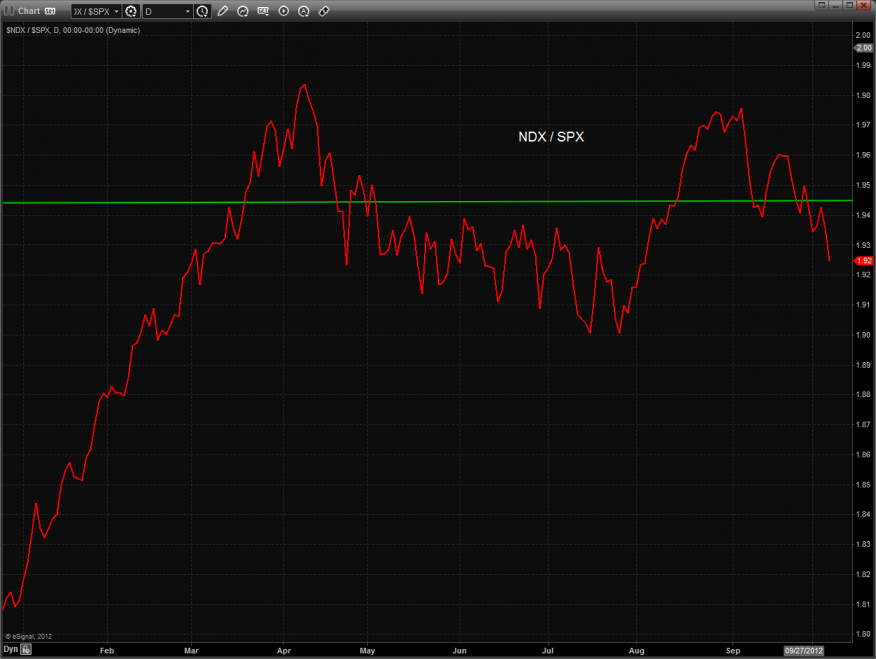
Task: Click the SEL selection tool icon
Action: click(x=263, y=11)
